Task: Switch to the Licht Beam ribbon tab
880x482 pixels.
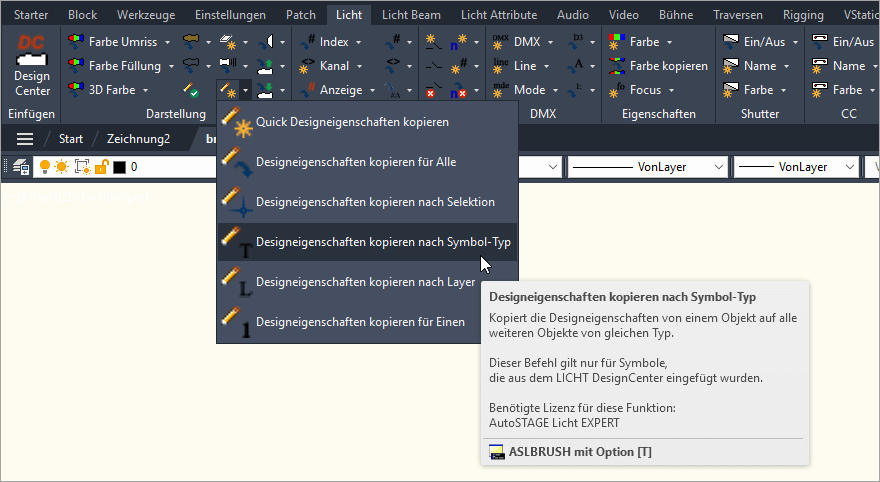Action: 411,15
